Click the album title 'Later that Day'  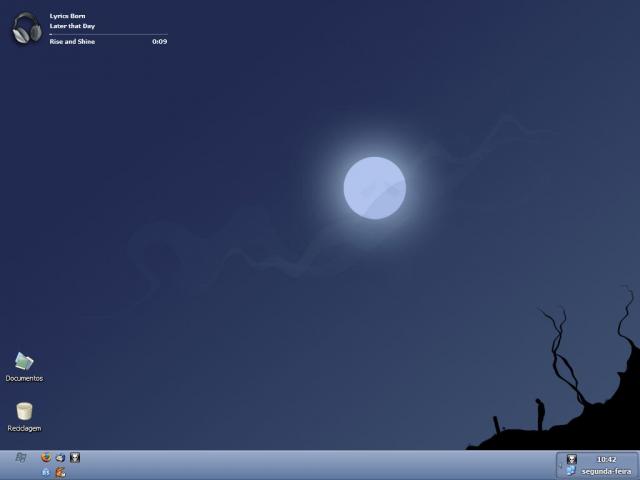click(x=72, y=26)
